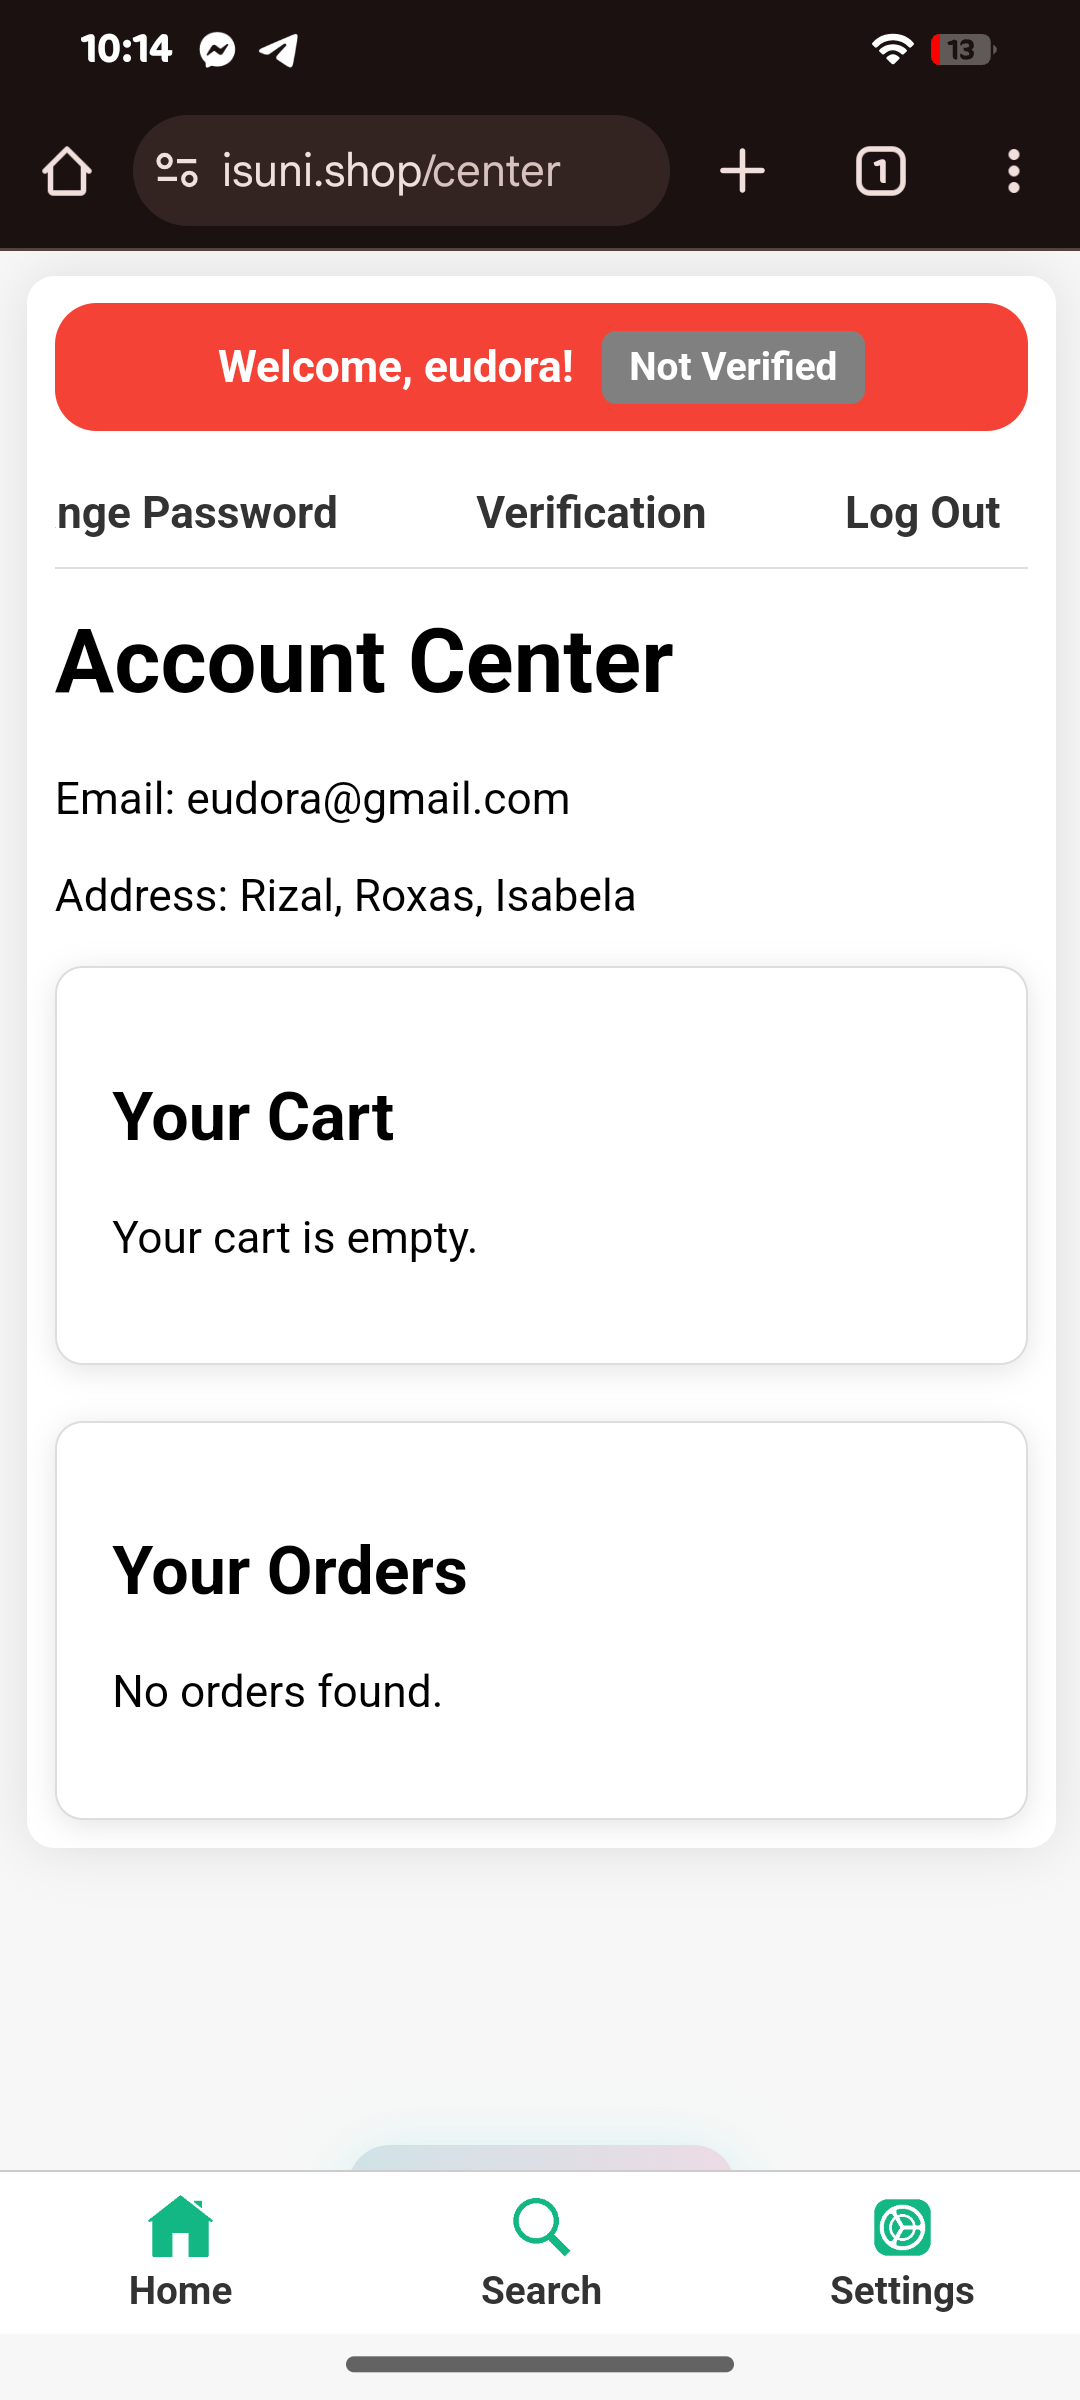Tap the Your Cart card
1080x2400 pixels.
coord(541,1165)
